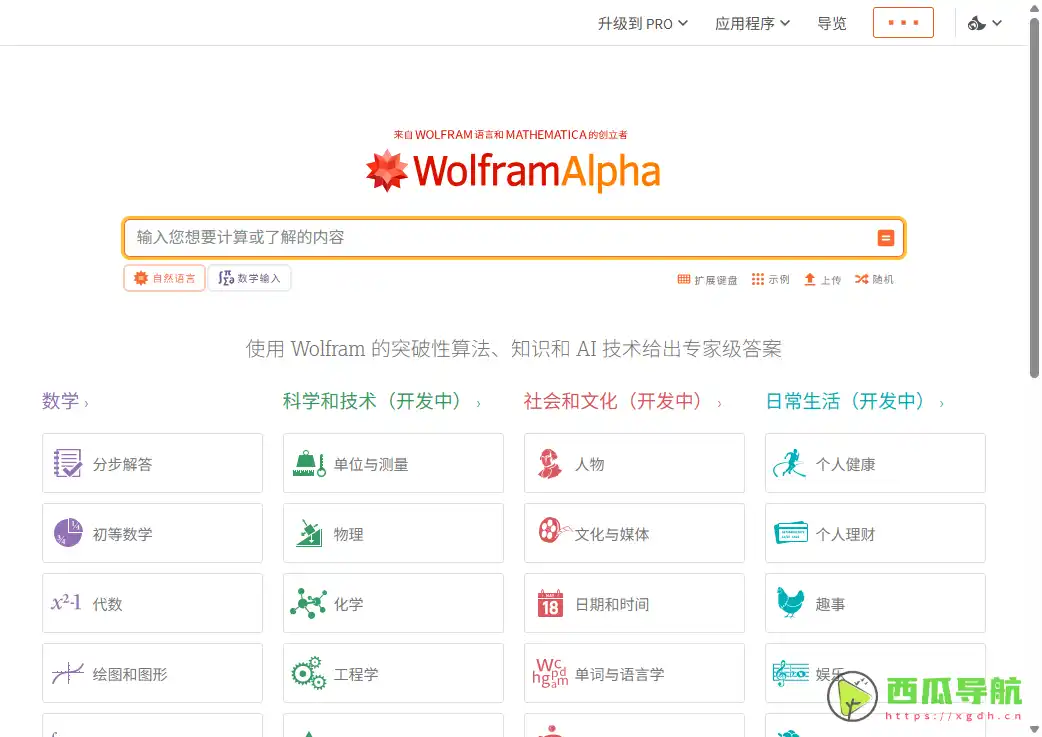Viewport: 1042px width, 737px height.
Task: Toggle the 扩展键盘 (Extended Keyboard)
Action: click(706, 280)
